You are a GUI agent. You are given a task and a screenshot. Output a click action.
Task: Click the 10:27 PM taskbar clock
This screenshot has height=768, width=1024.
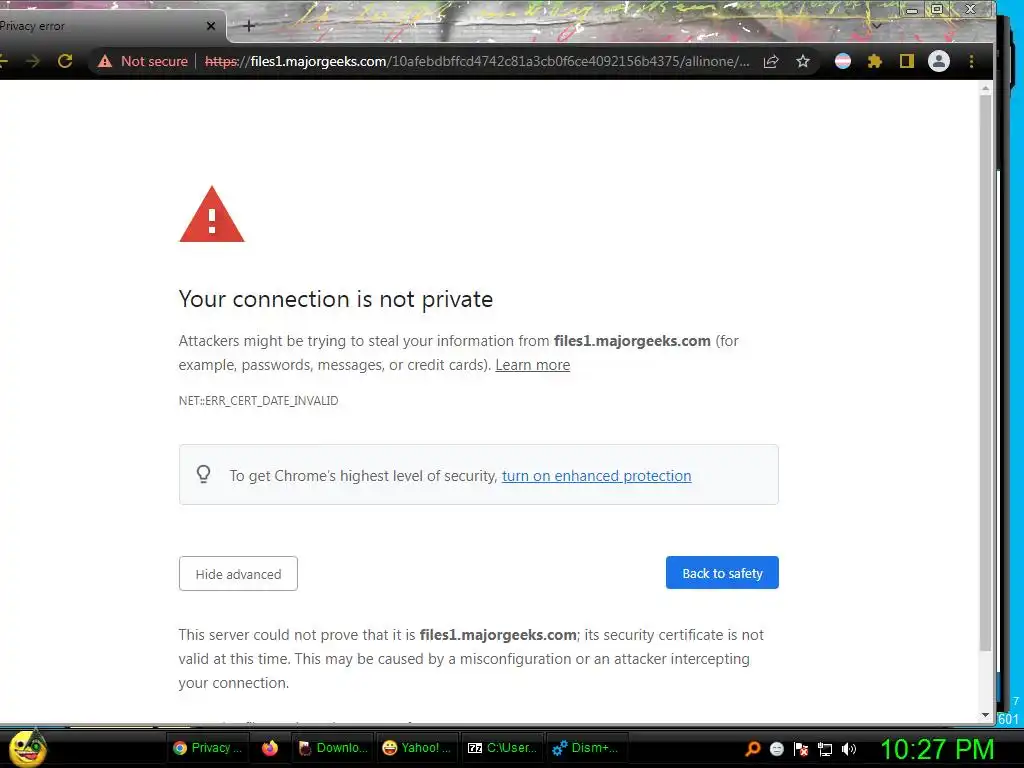point(938,750)
